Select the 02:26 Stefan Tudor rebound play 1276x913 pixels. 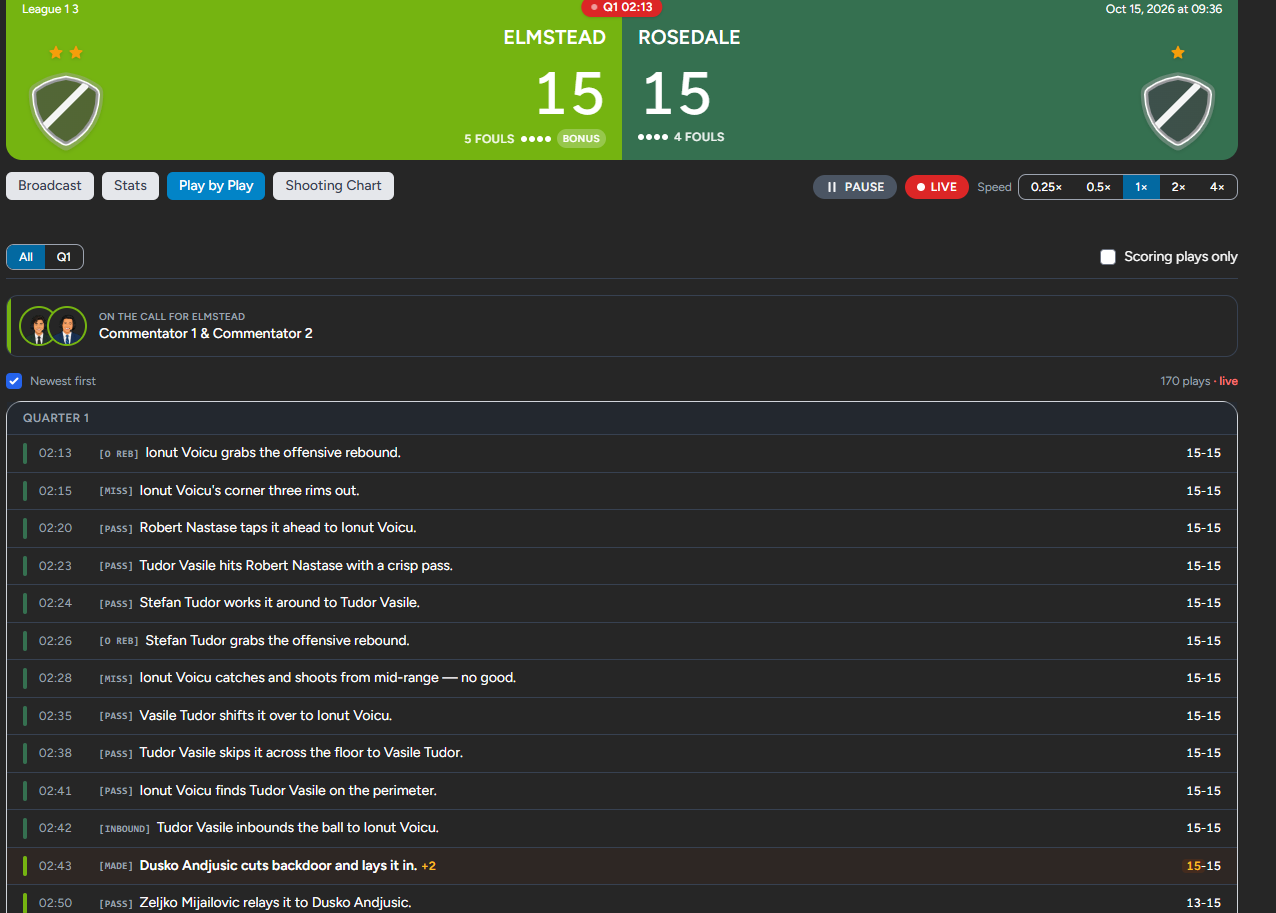click(622, 641)
